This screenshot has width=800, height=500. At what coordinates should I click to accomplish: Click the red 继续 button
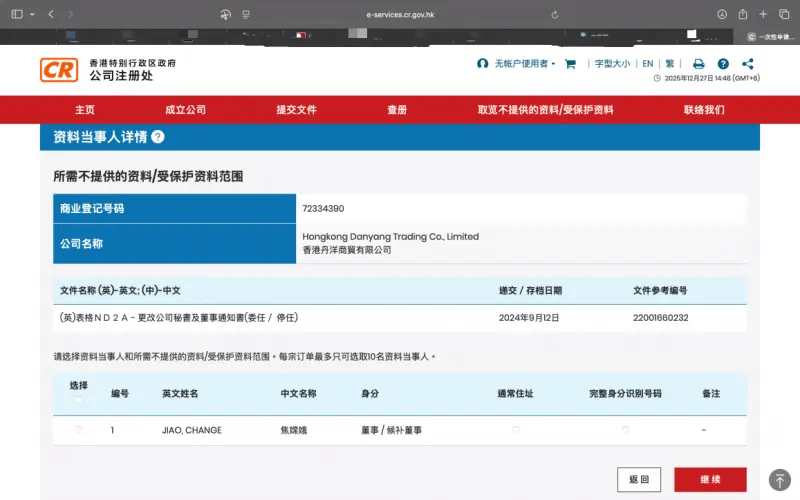[x=710, y=480]
